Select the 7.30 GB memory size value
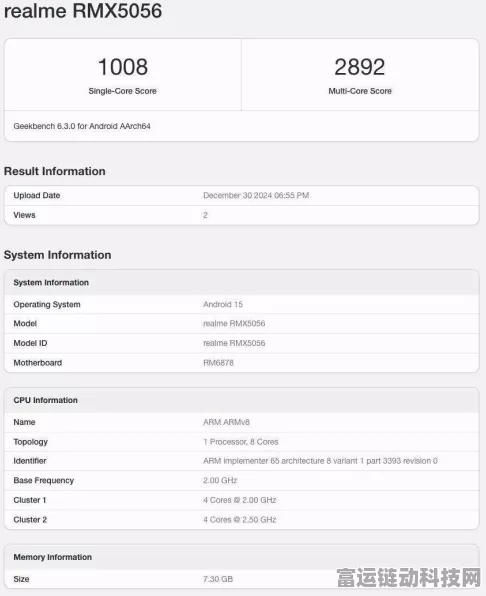Viewport: 486px width, 596px height. pyautogui.click(x=218, y=579)
